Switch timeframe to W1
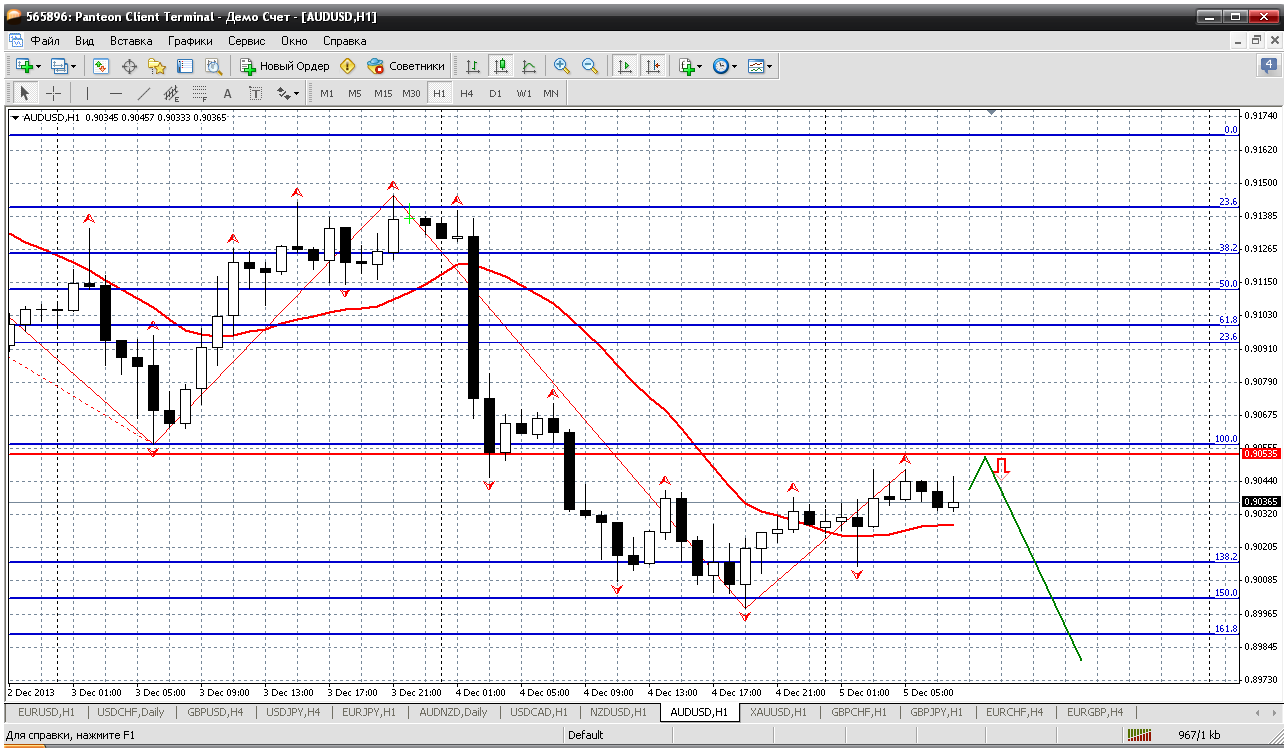The height and width of the screenshot is (748, 1288). (x=524, y=93)
